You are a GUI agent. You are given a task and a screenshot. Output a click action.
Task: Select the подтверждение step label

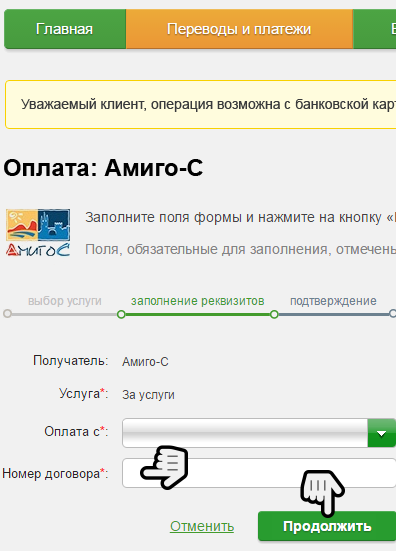(333, 301)
